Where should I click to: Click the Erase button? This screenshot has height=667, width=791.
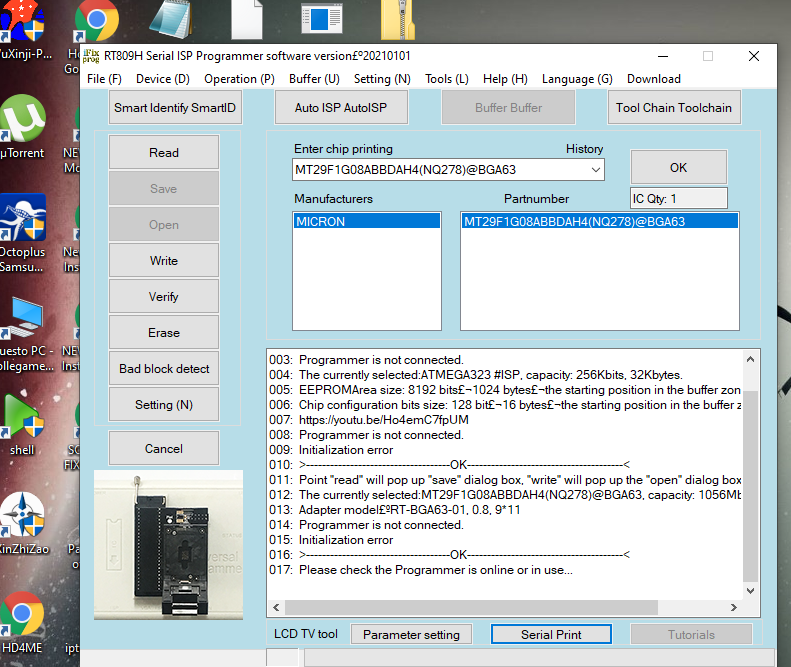click(x=164, y=332)
